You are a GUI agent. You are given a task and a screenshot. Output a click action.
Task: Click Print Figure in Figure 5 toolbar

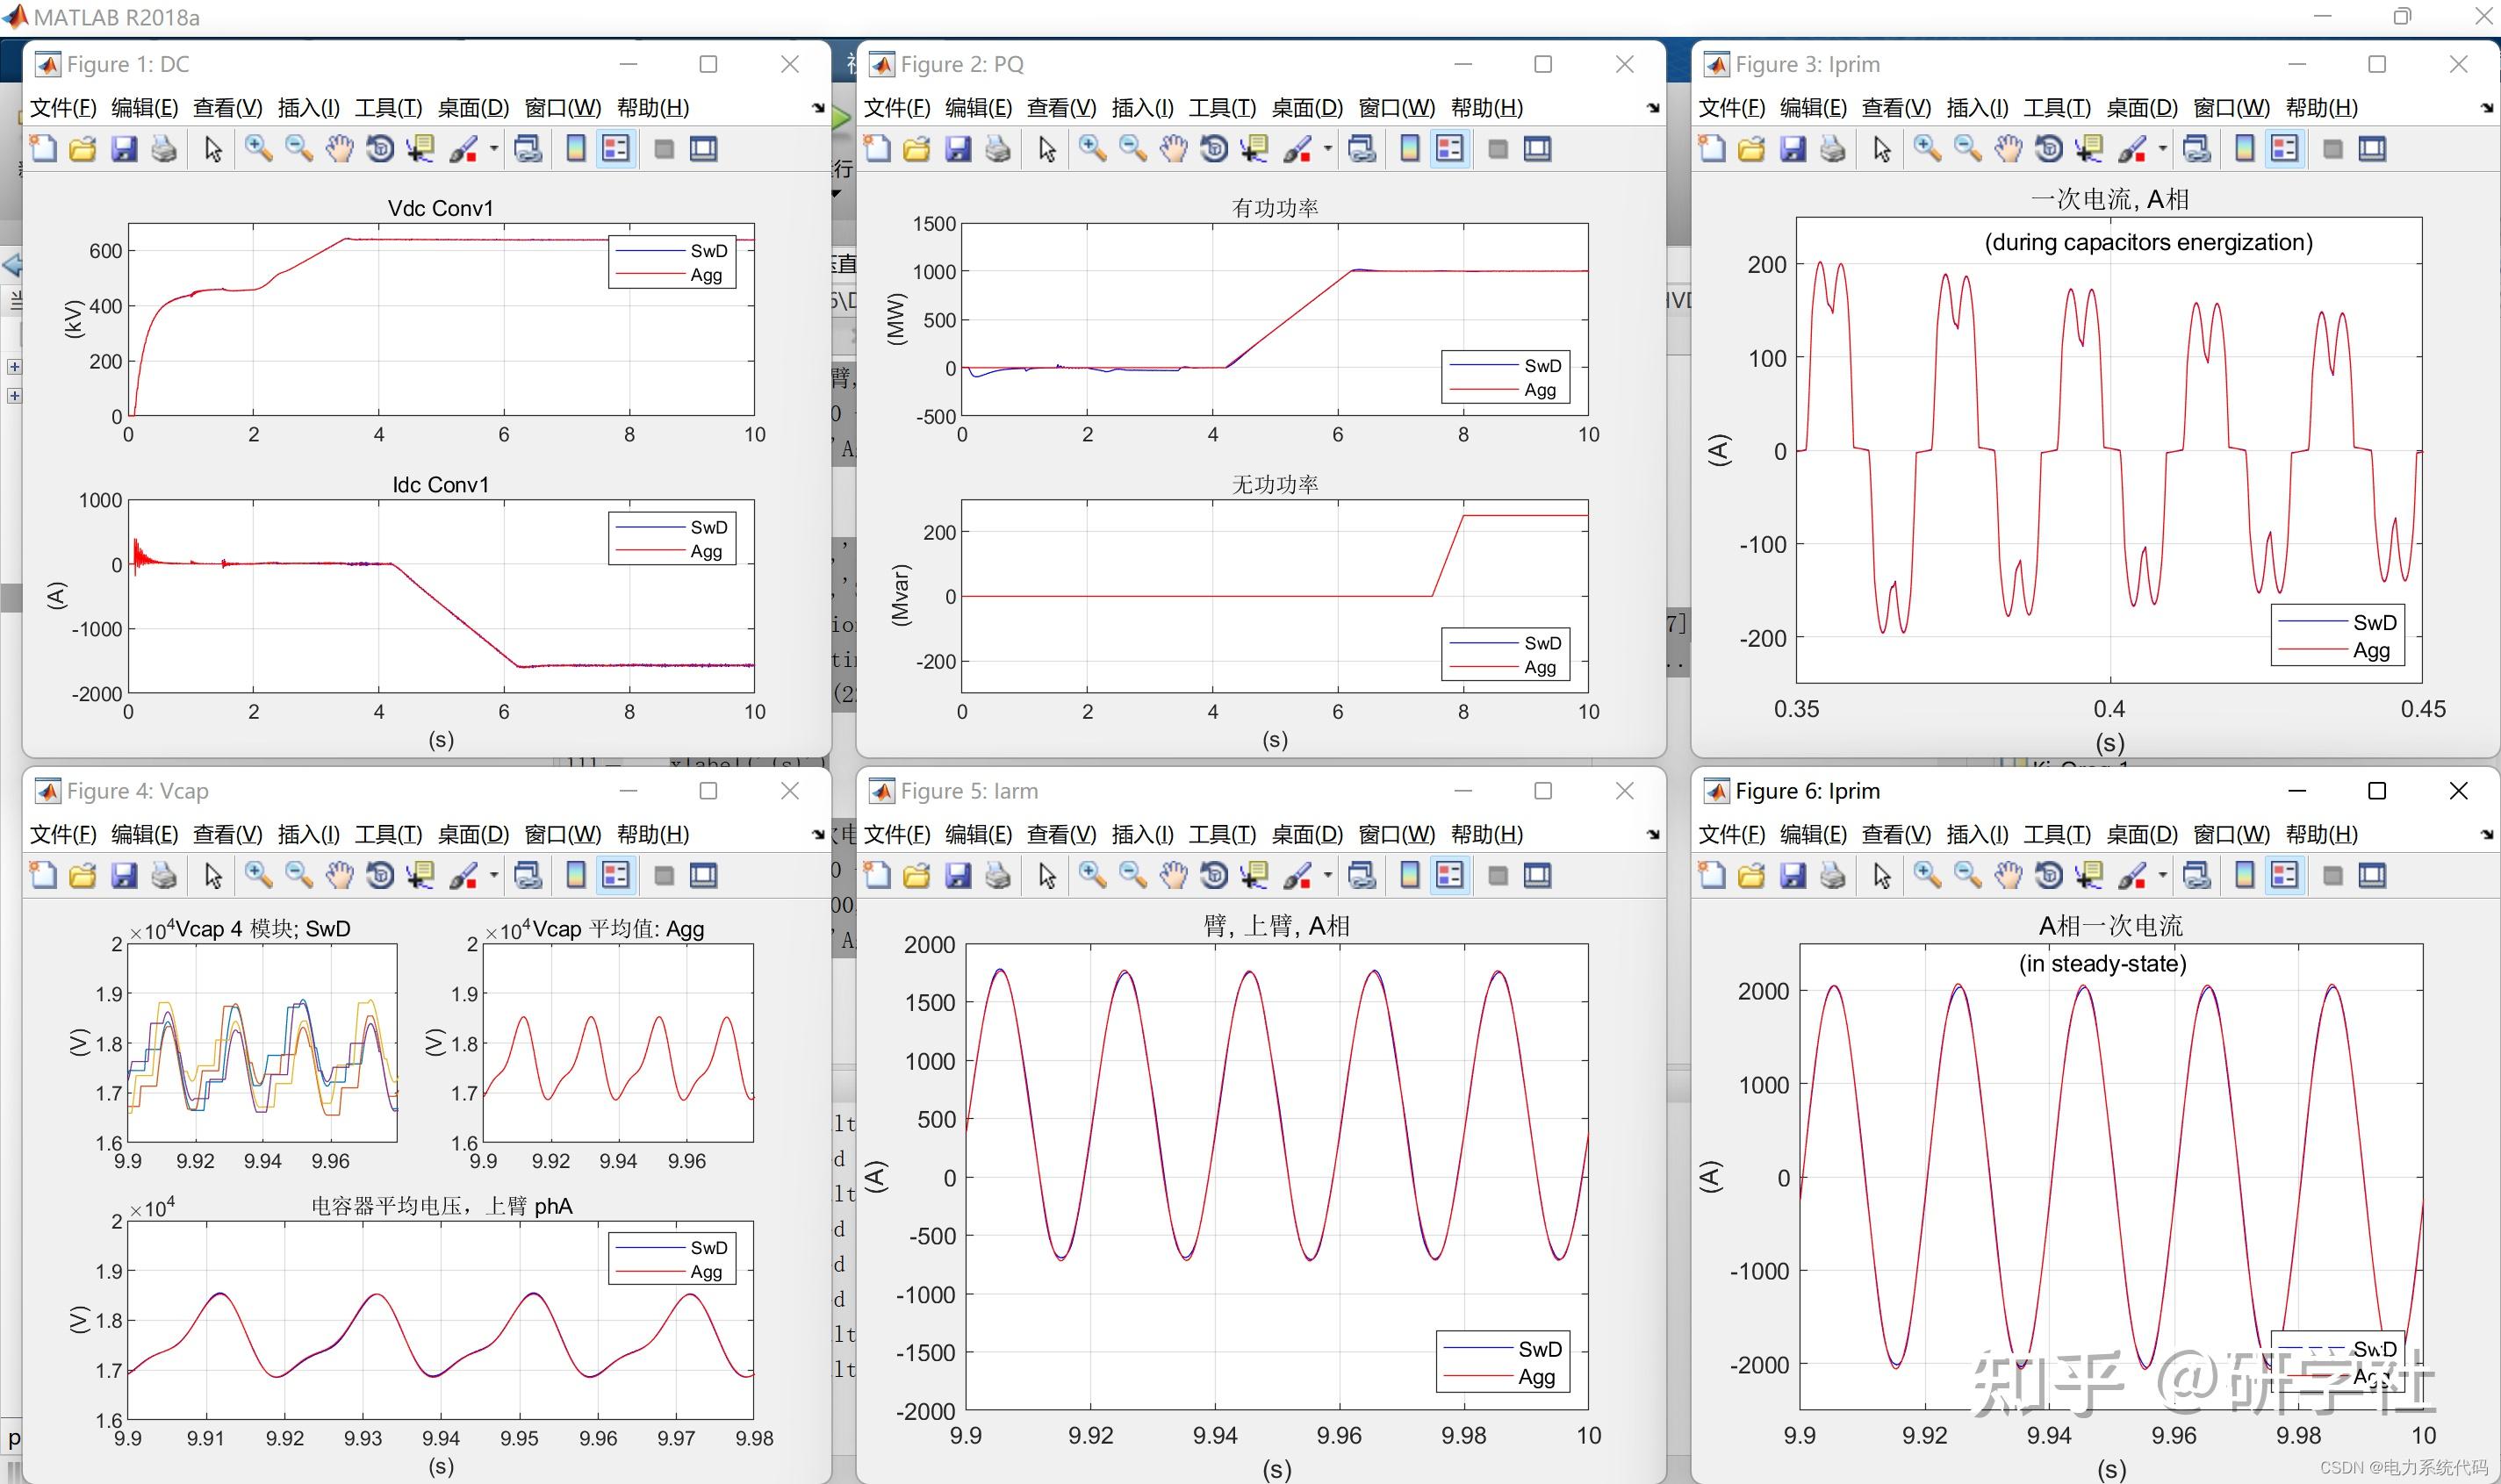coord(997,874)
